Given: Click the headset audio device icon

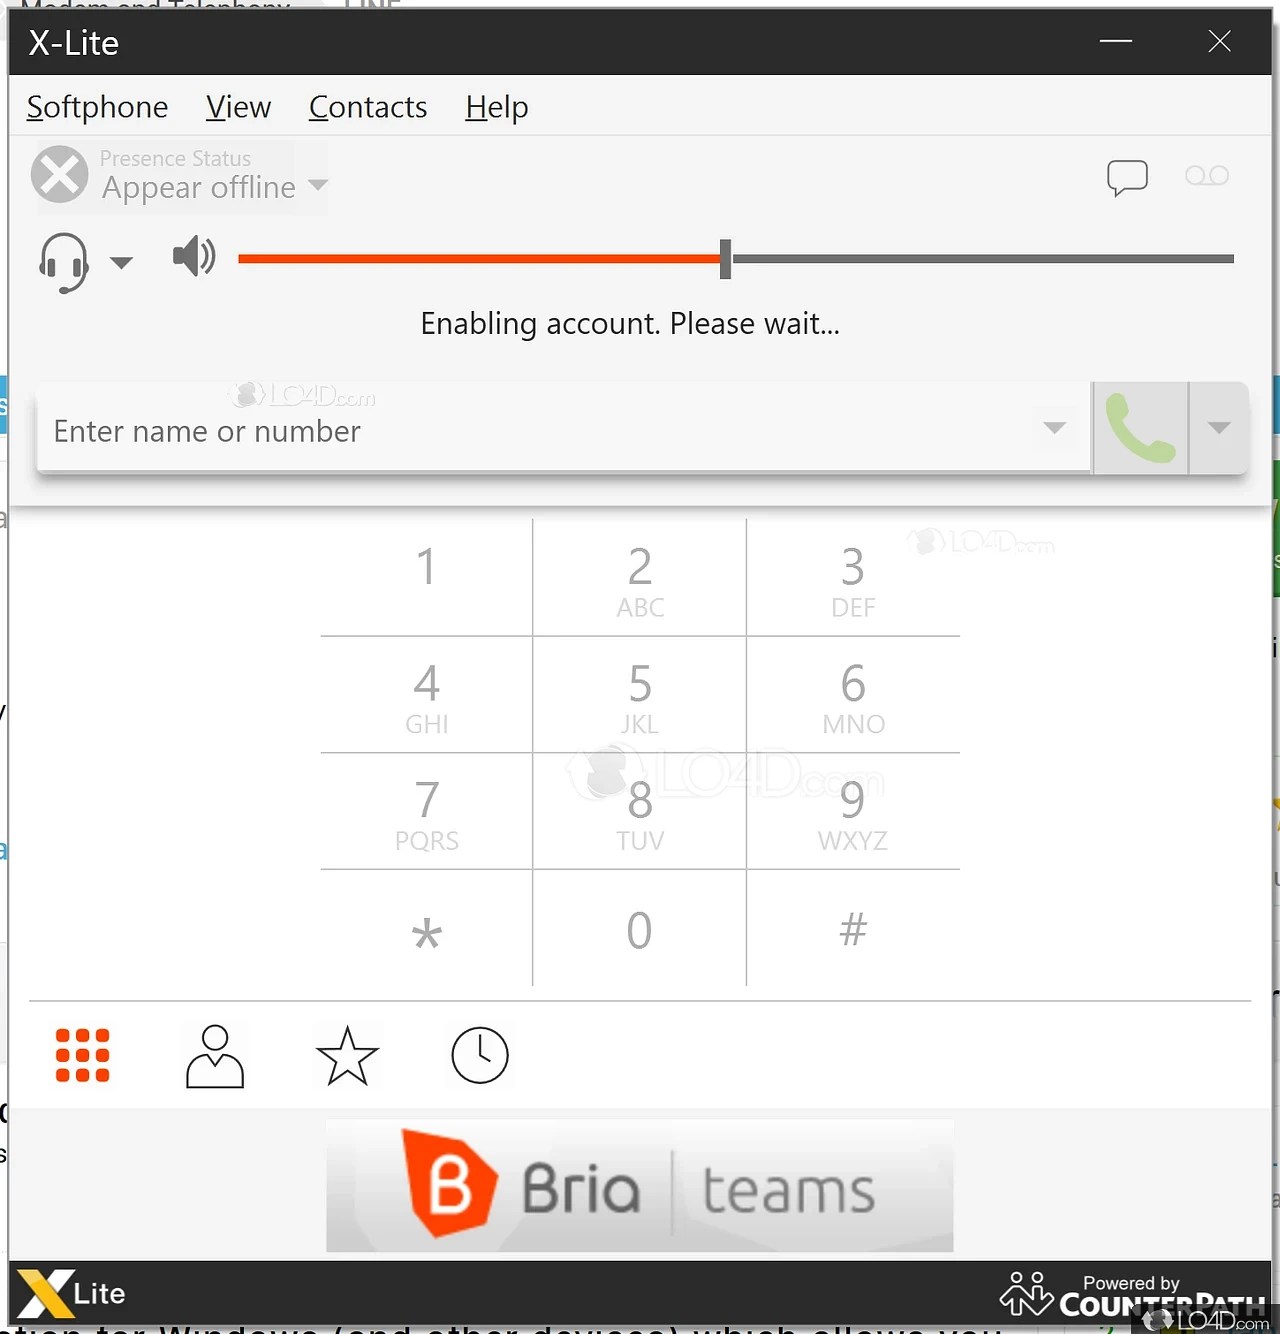Looking at the screenshot, I should pos(64,262).
